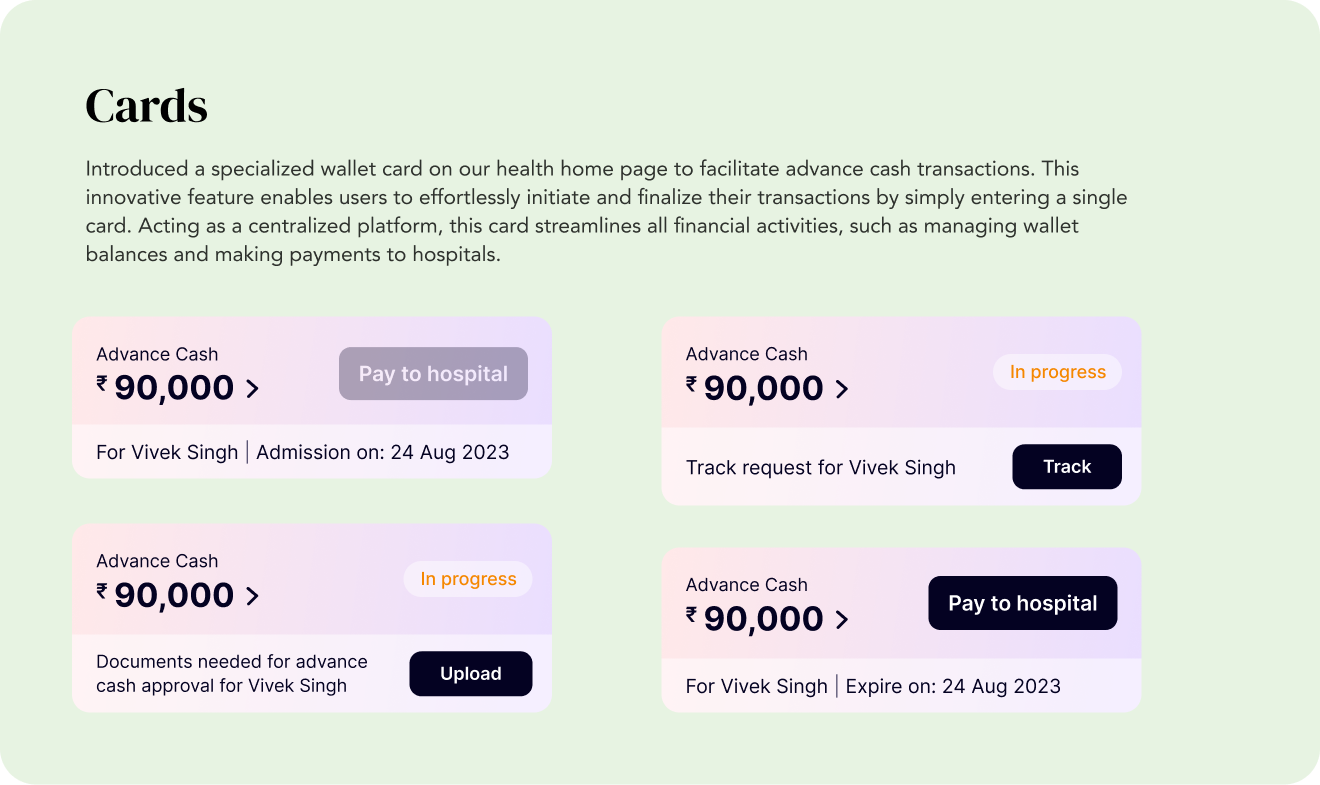Select the "Track request for Vivek Singh" text
This screenshot has height=785, width=1320.
(x=821, y=467)
